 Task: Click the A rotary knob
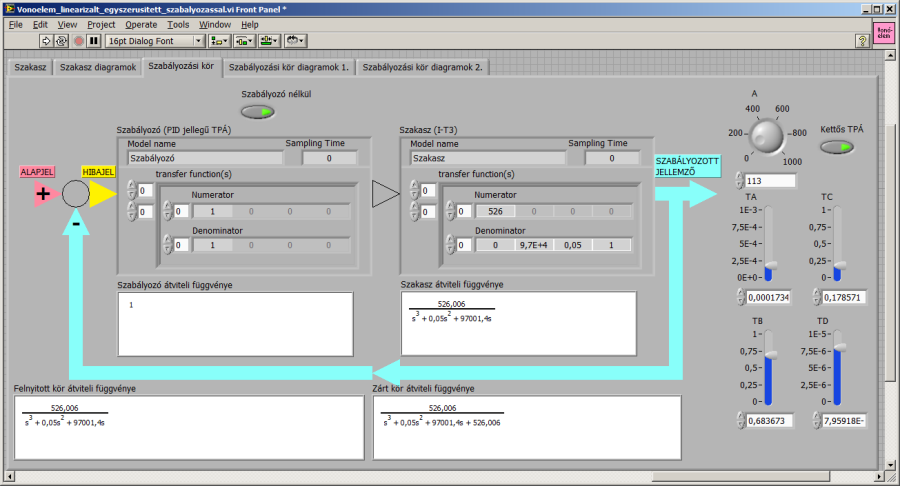click(x=768, y=134)
